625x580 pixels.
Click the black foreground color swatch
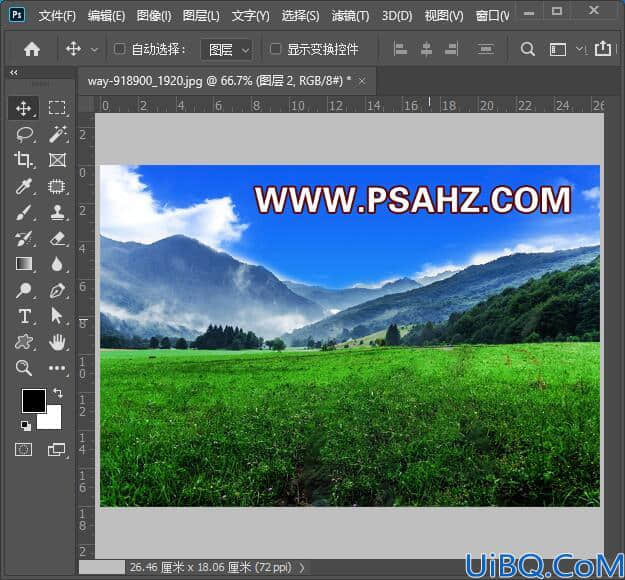point(34,401)
